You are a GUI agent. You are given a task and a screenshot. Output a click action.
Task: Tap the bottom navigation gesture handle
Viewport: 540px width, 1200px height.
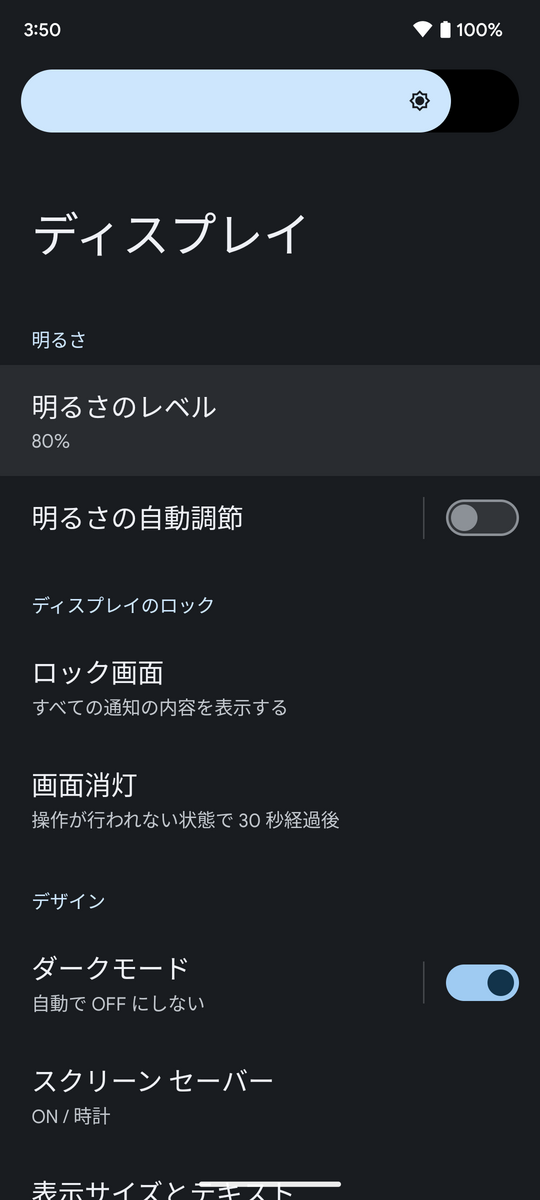(x=270, y=1185)
